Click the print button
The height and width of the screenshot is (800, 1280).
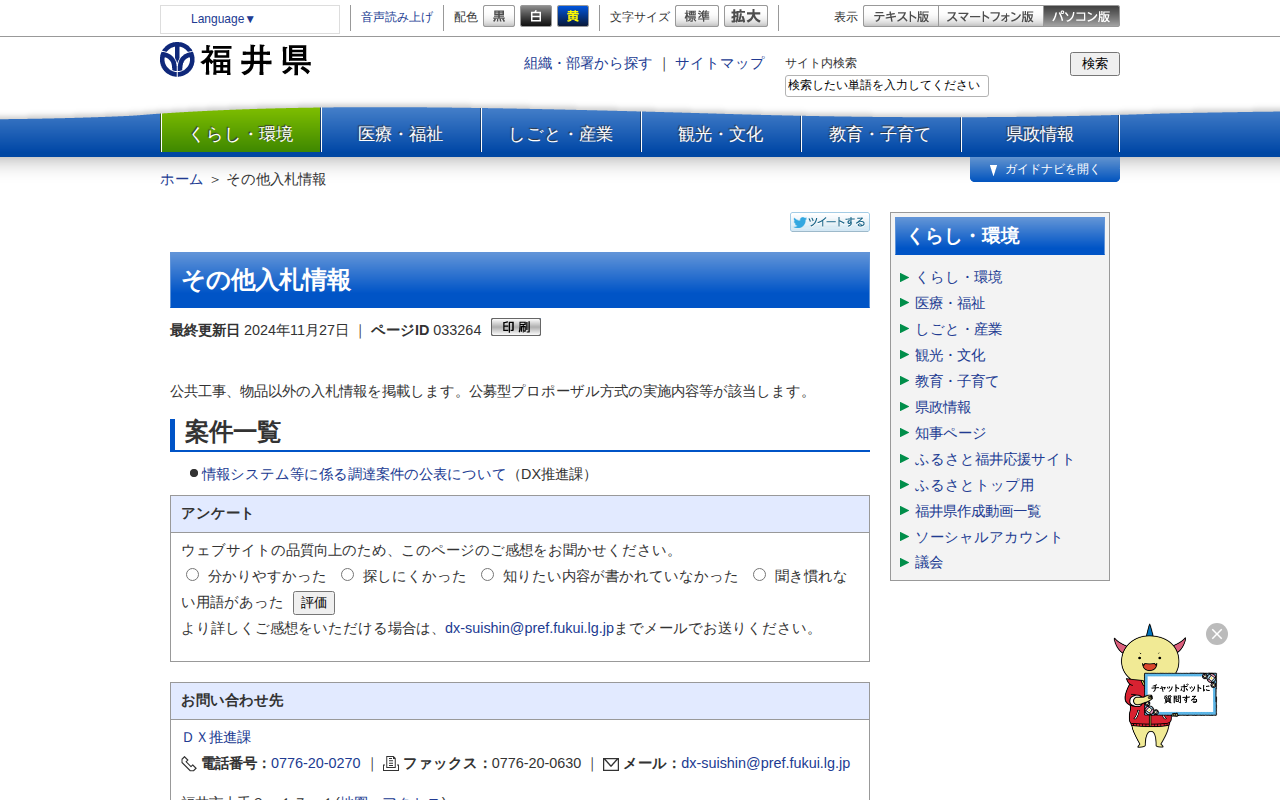pos(516,327)
